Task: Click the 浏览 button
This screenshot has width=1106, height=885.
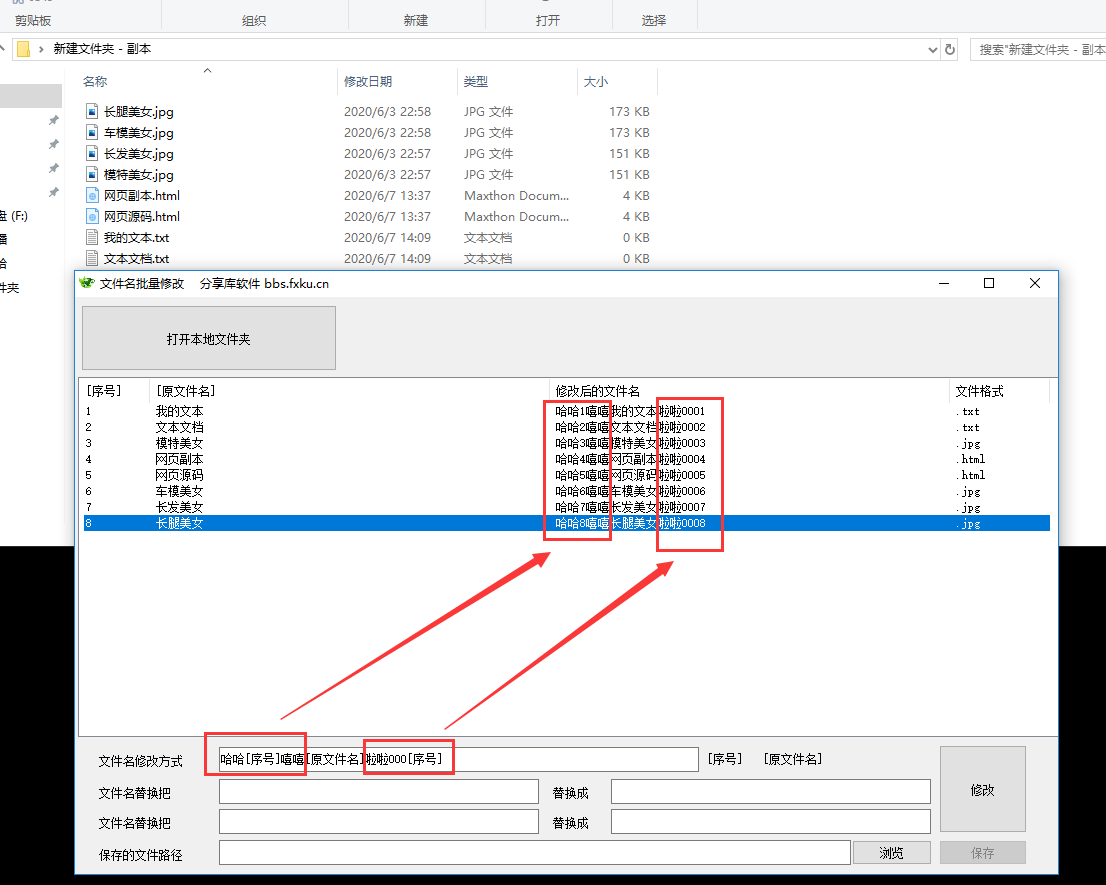Action: click(891, 853)
